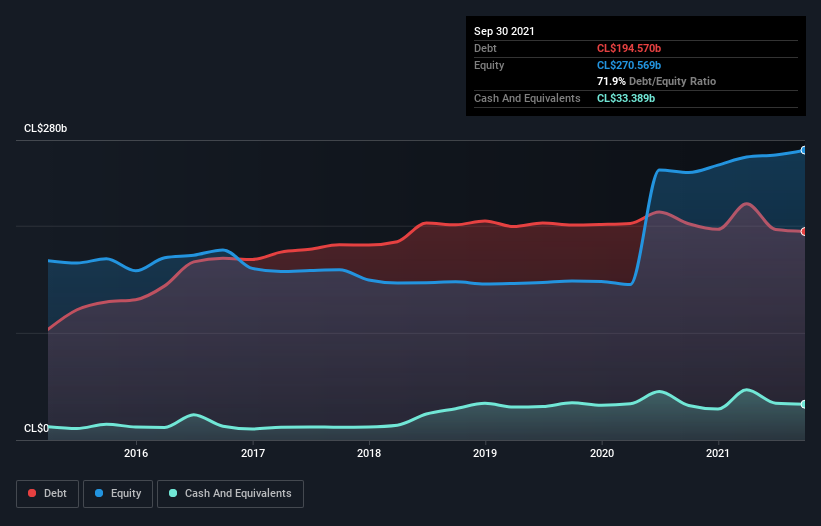The width and height of the screenshot is (821, 526).
Task: Click the Equity label in tooltip
Action: (489, 65)
